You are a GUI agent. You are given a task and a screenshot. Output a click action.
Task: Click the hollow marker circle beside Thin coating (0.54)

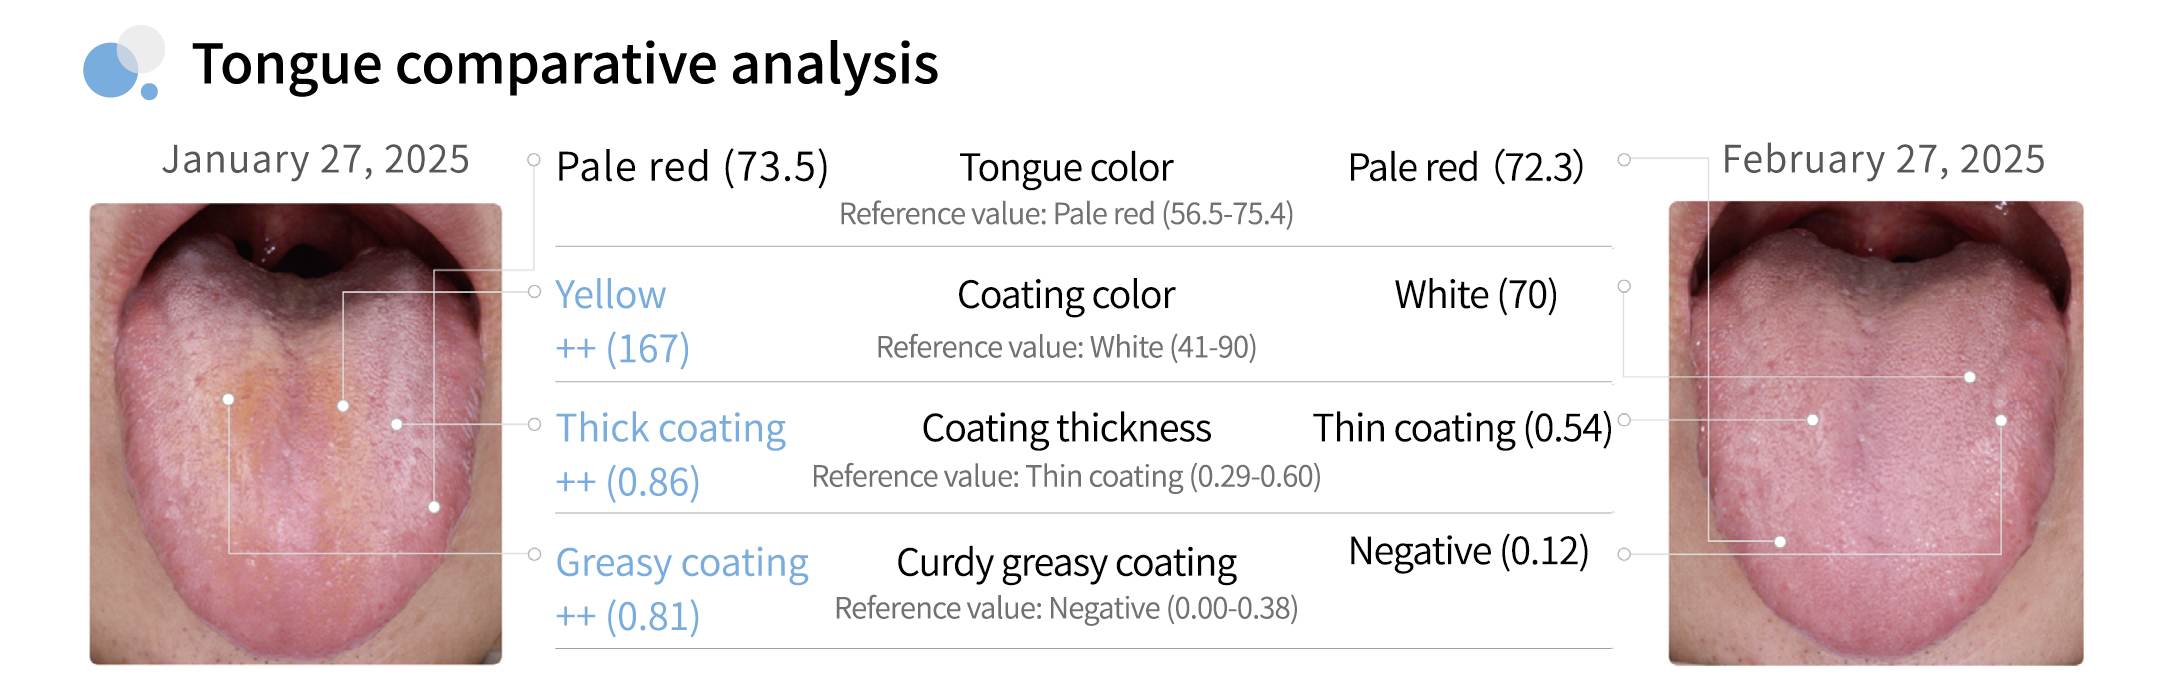click(x=1624, y=420)
